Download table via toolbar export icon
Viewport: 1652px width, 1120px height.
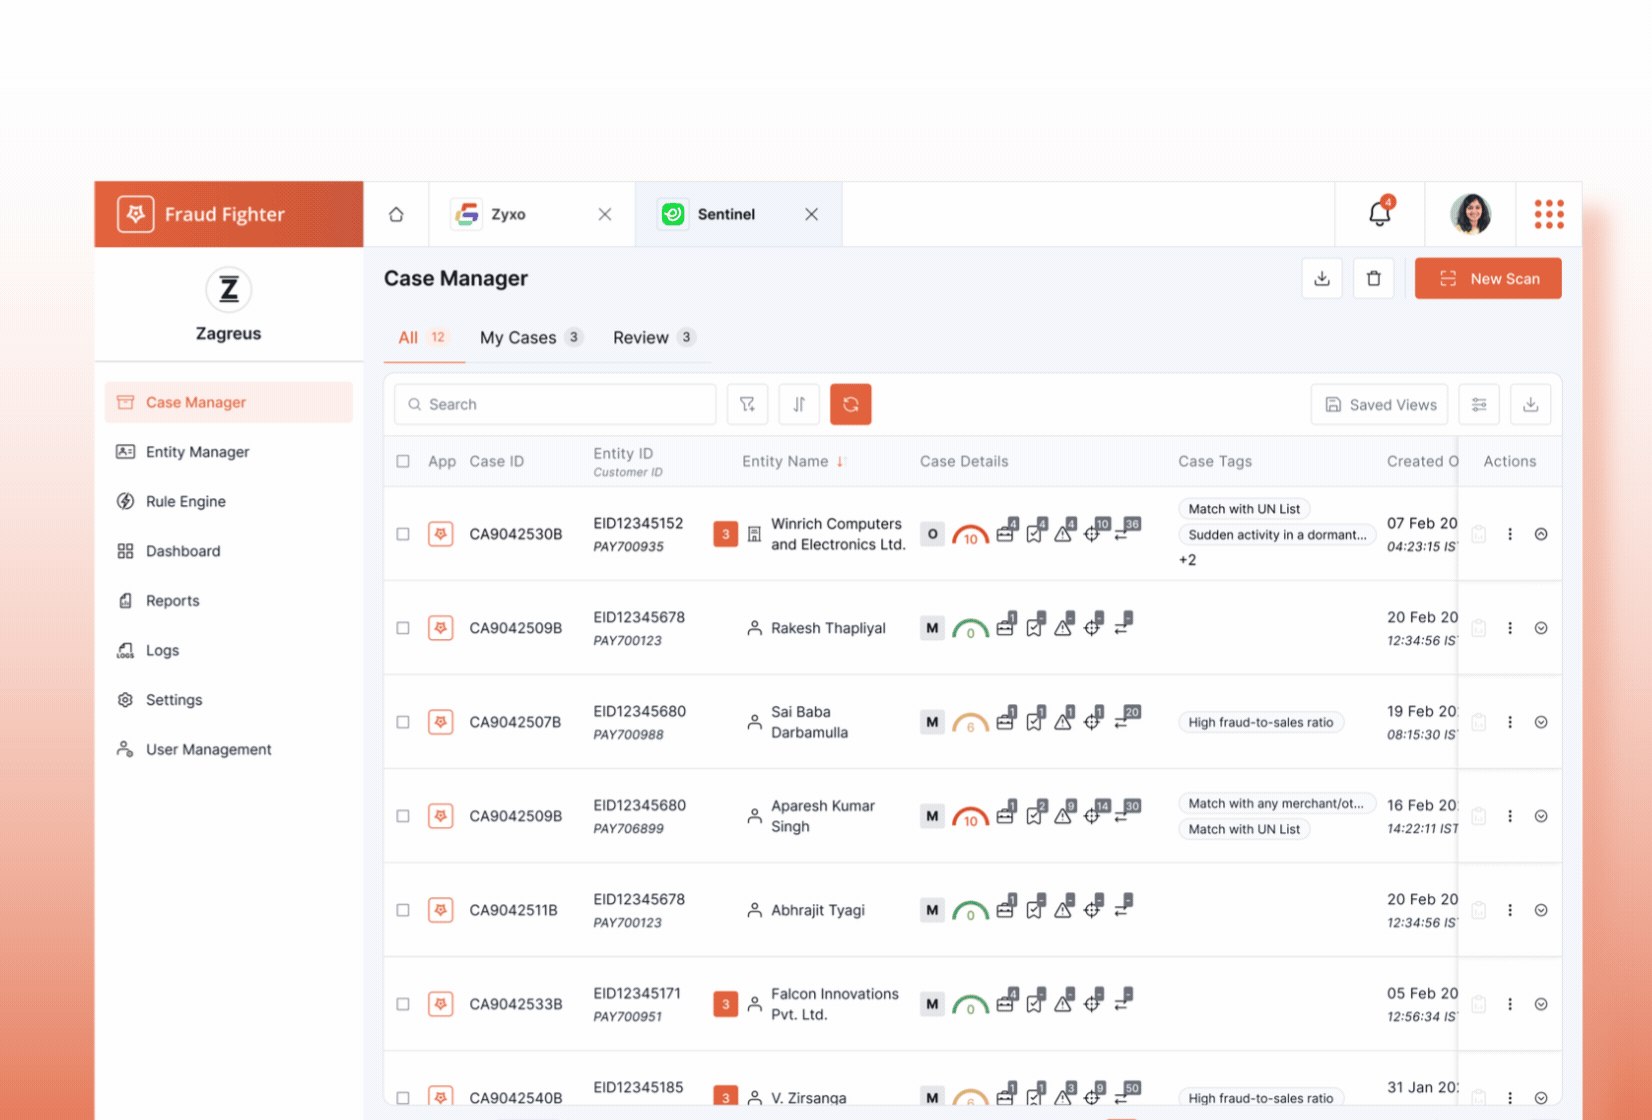pyautogui.click(x=1530, y=404)
